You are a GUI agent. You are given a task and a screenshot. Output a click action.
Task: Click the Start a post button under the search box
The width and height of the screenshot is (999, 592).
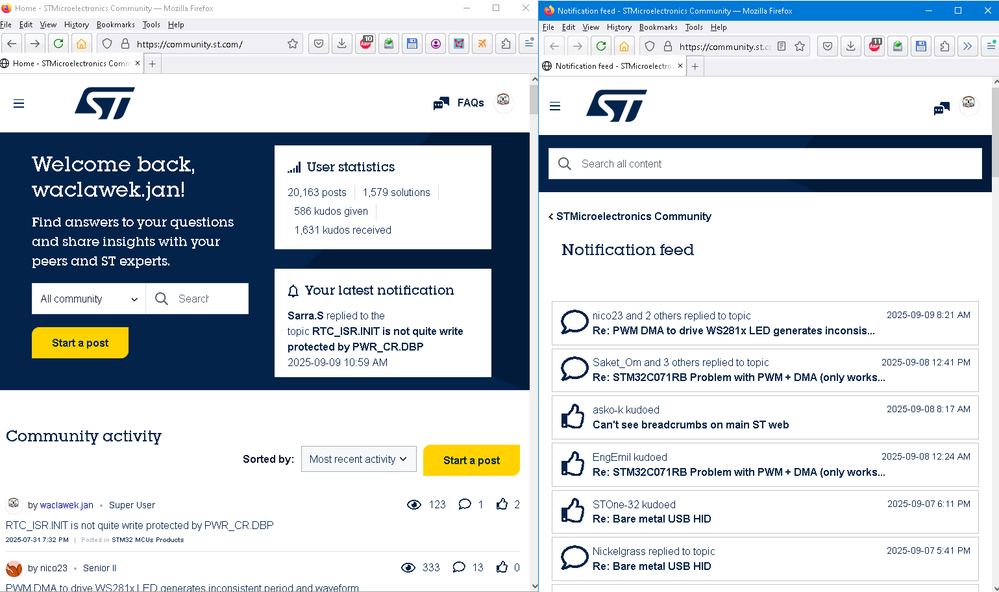click(x=80, y=343)
